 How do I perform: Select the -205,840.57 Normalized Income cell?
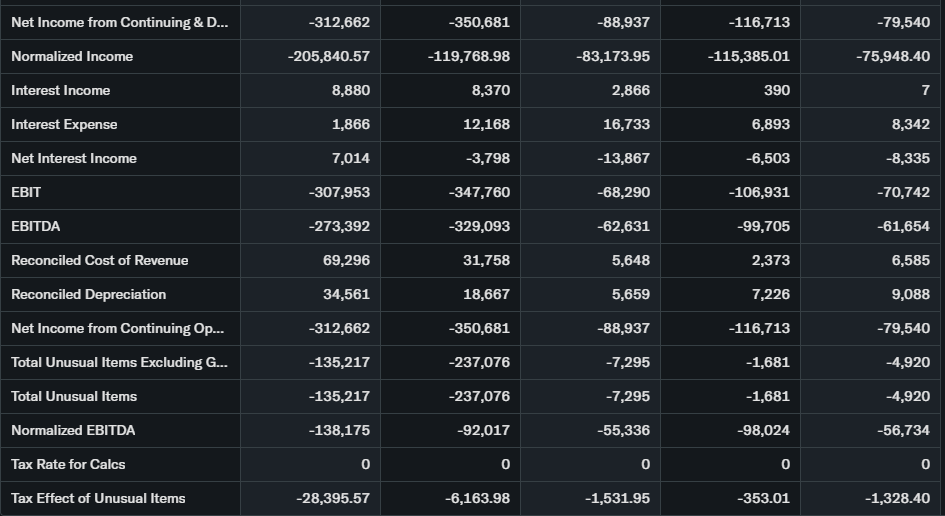pyautogui.click(x=328, y=56)
